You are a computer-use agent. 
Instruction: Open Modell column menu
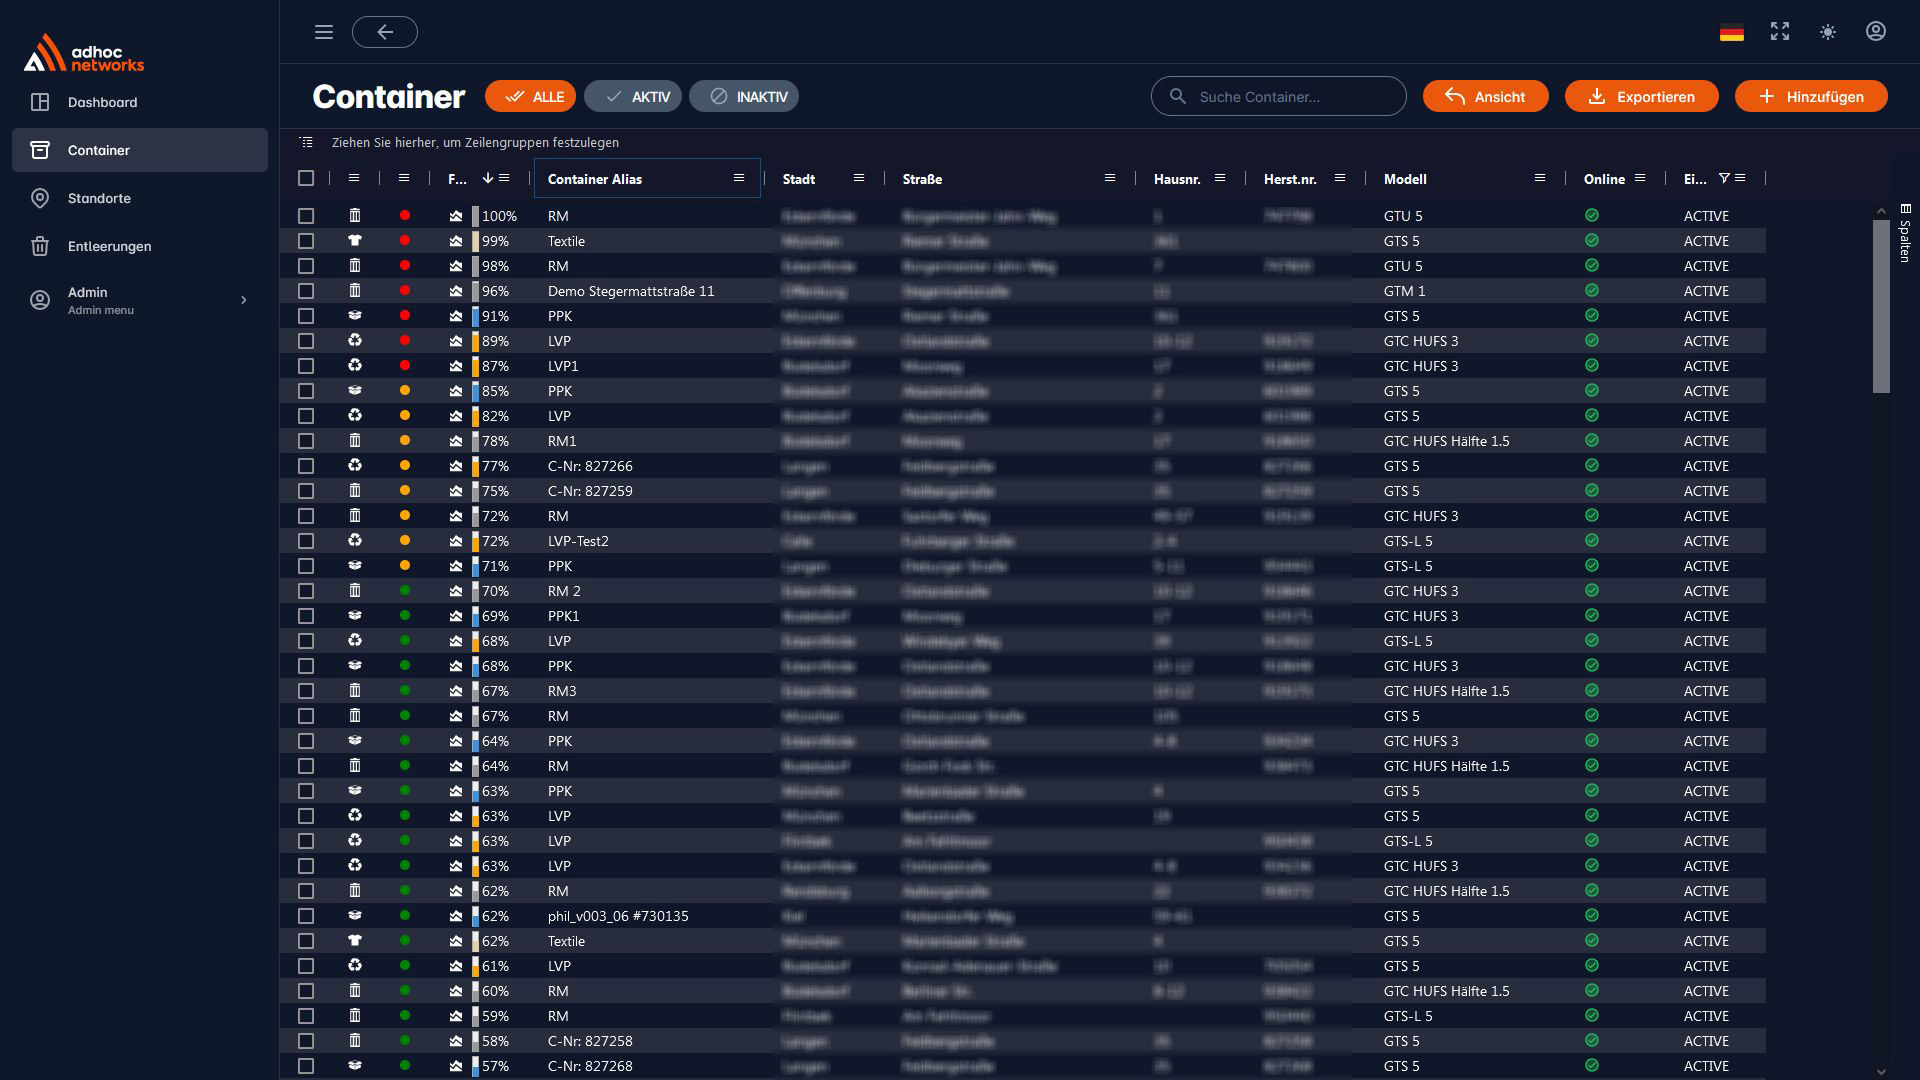[1540, 178]
